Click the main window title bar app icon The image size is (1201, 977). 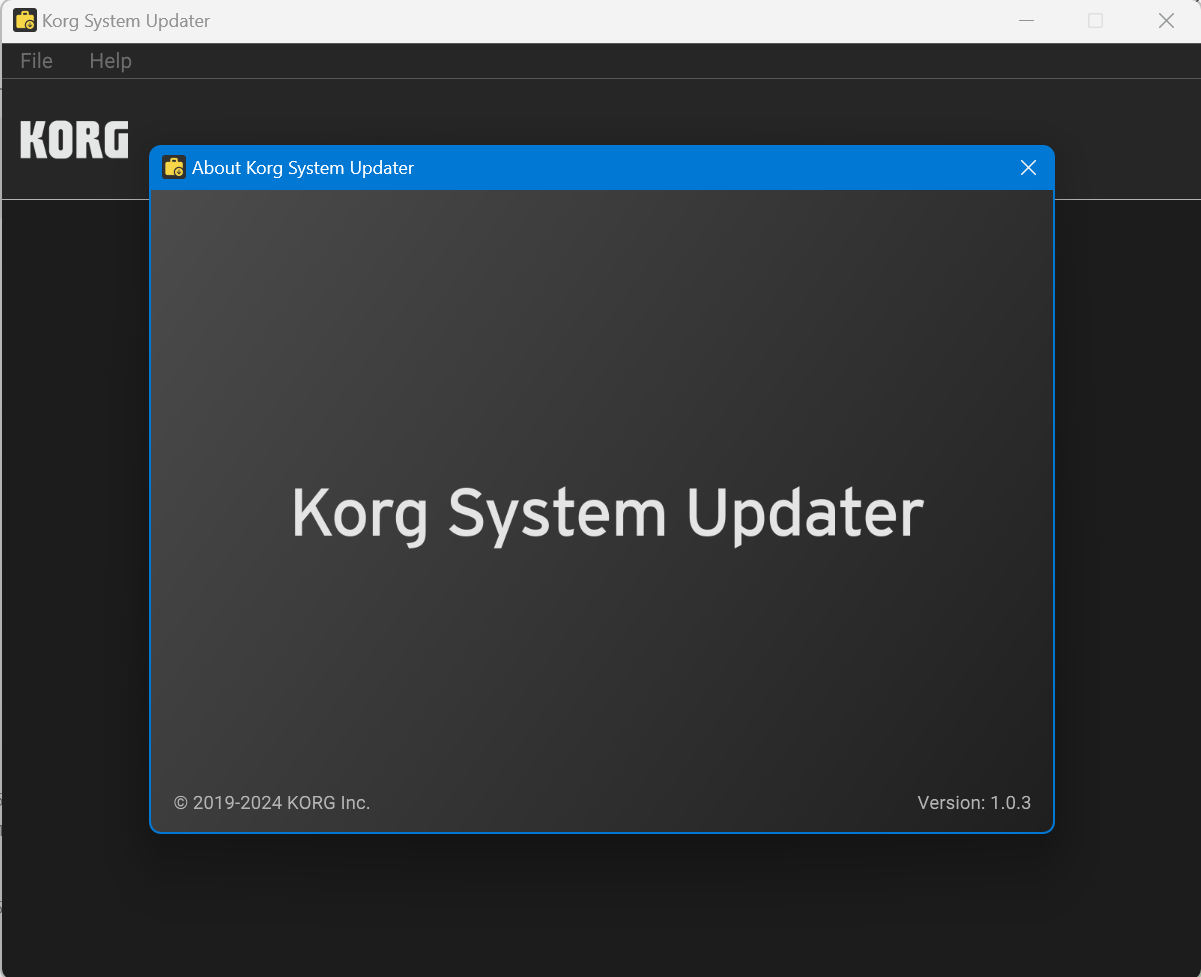pyautogui.click(x=25, y=20)
